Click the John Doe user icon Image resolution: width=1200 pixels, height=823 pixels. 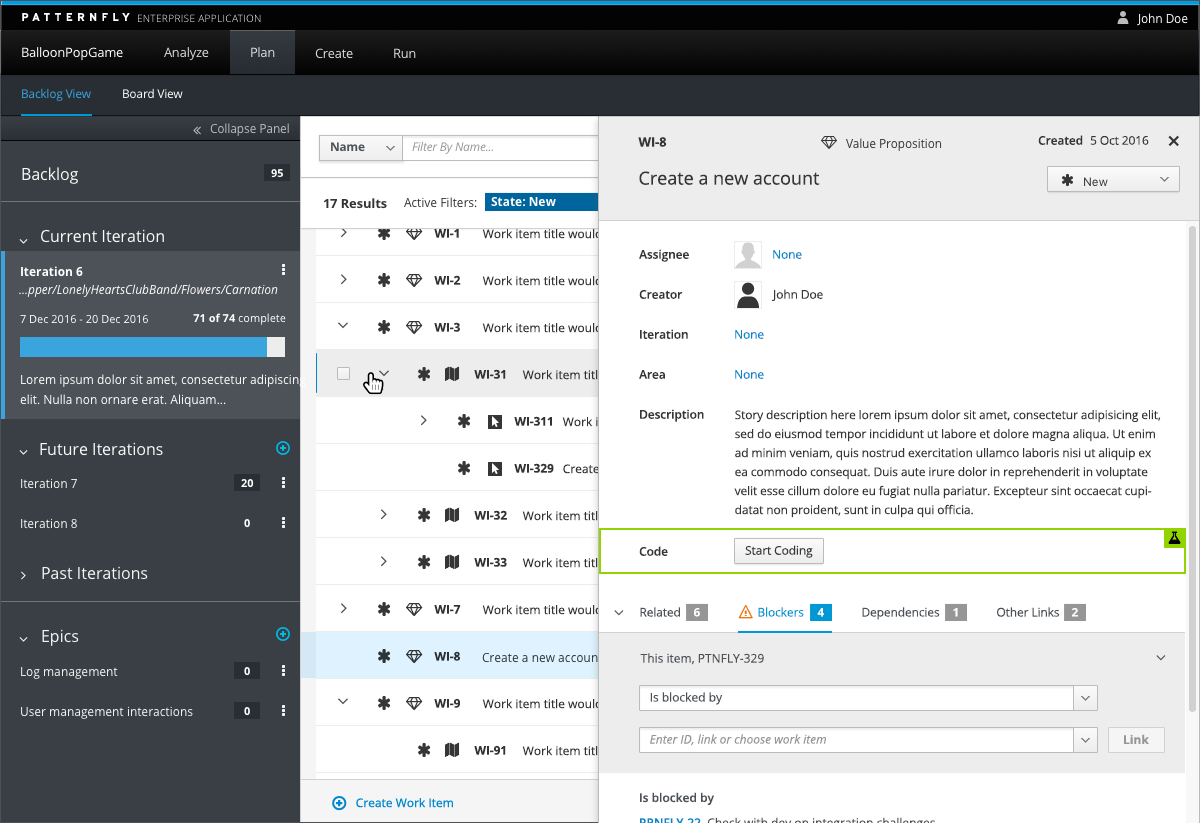(1123, 18)
